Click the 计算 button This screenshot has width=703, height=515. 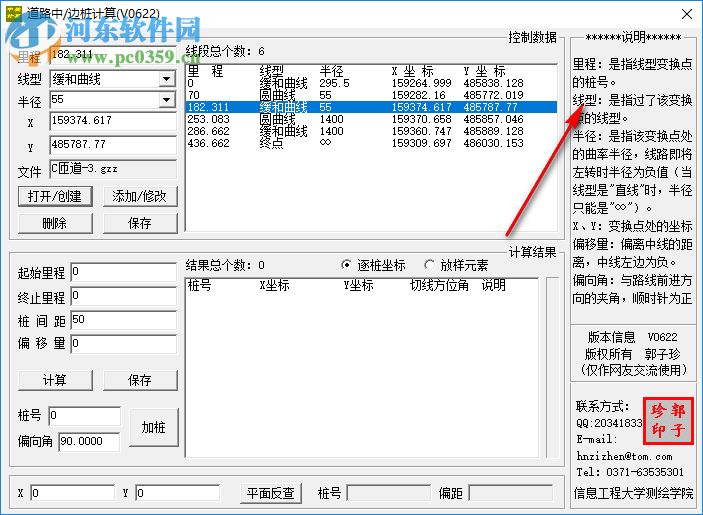(x=55, y=380)
